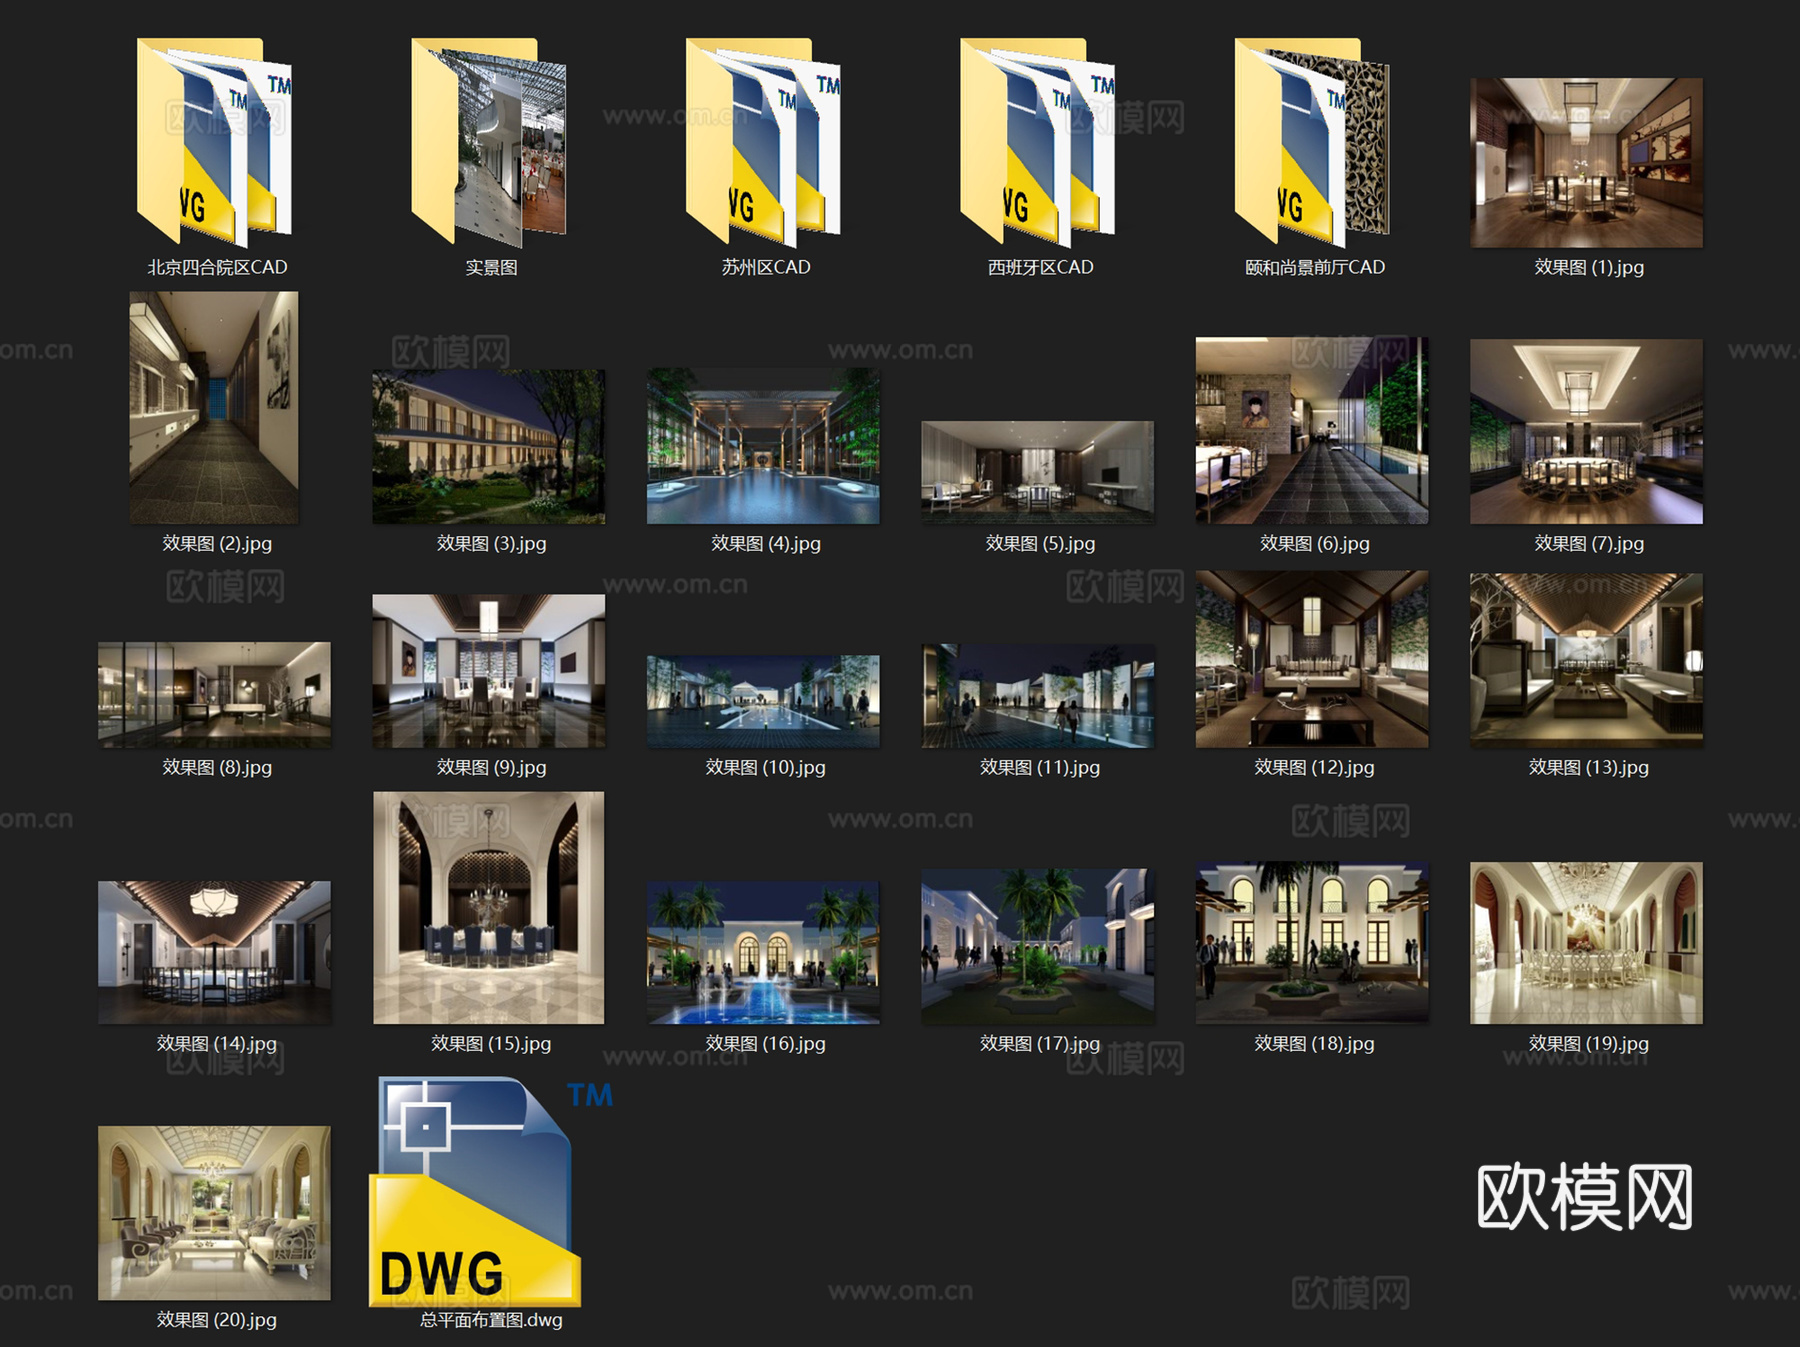Viewport: 1800px width, 1347px height.
Task: Select thumbnail of 效果图 (1).jpg
Action: (1586, 163)
